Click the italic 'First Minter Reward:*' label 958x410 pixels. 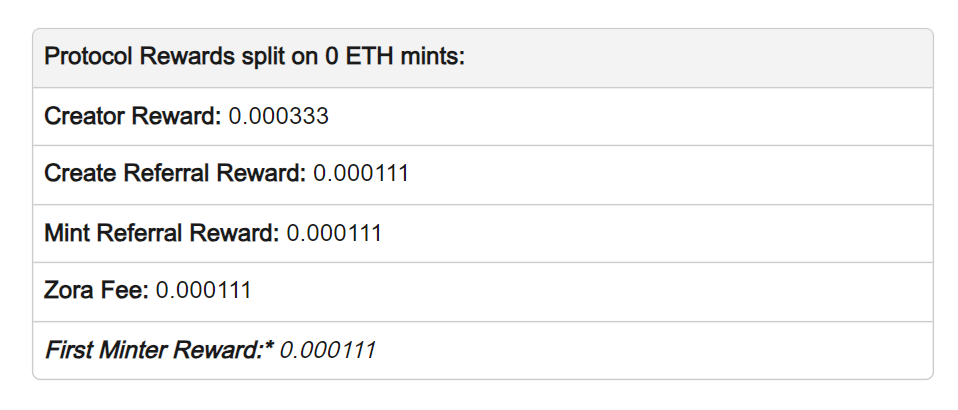coord(159,350)
